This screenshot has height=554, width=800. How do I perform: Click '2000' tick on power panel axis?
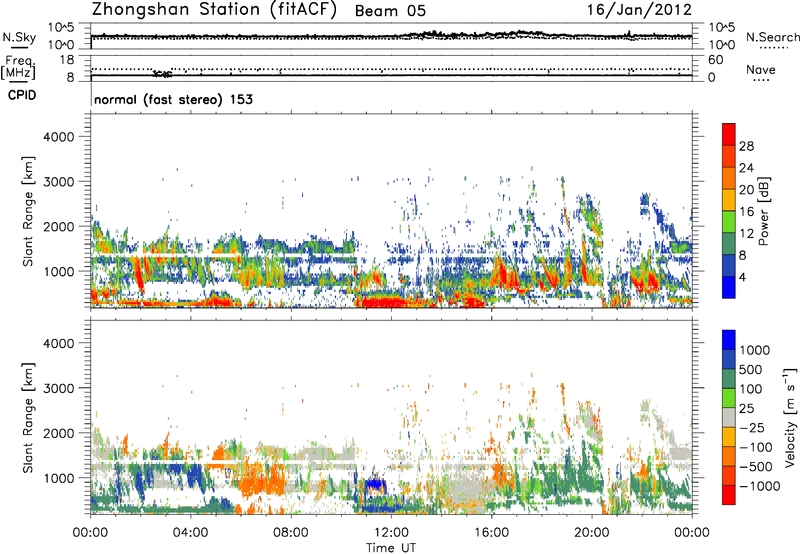point(59,226)
